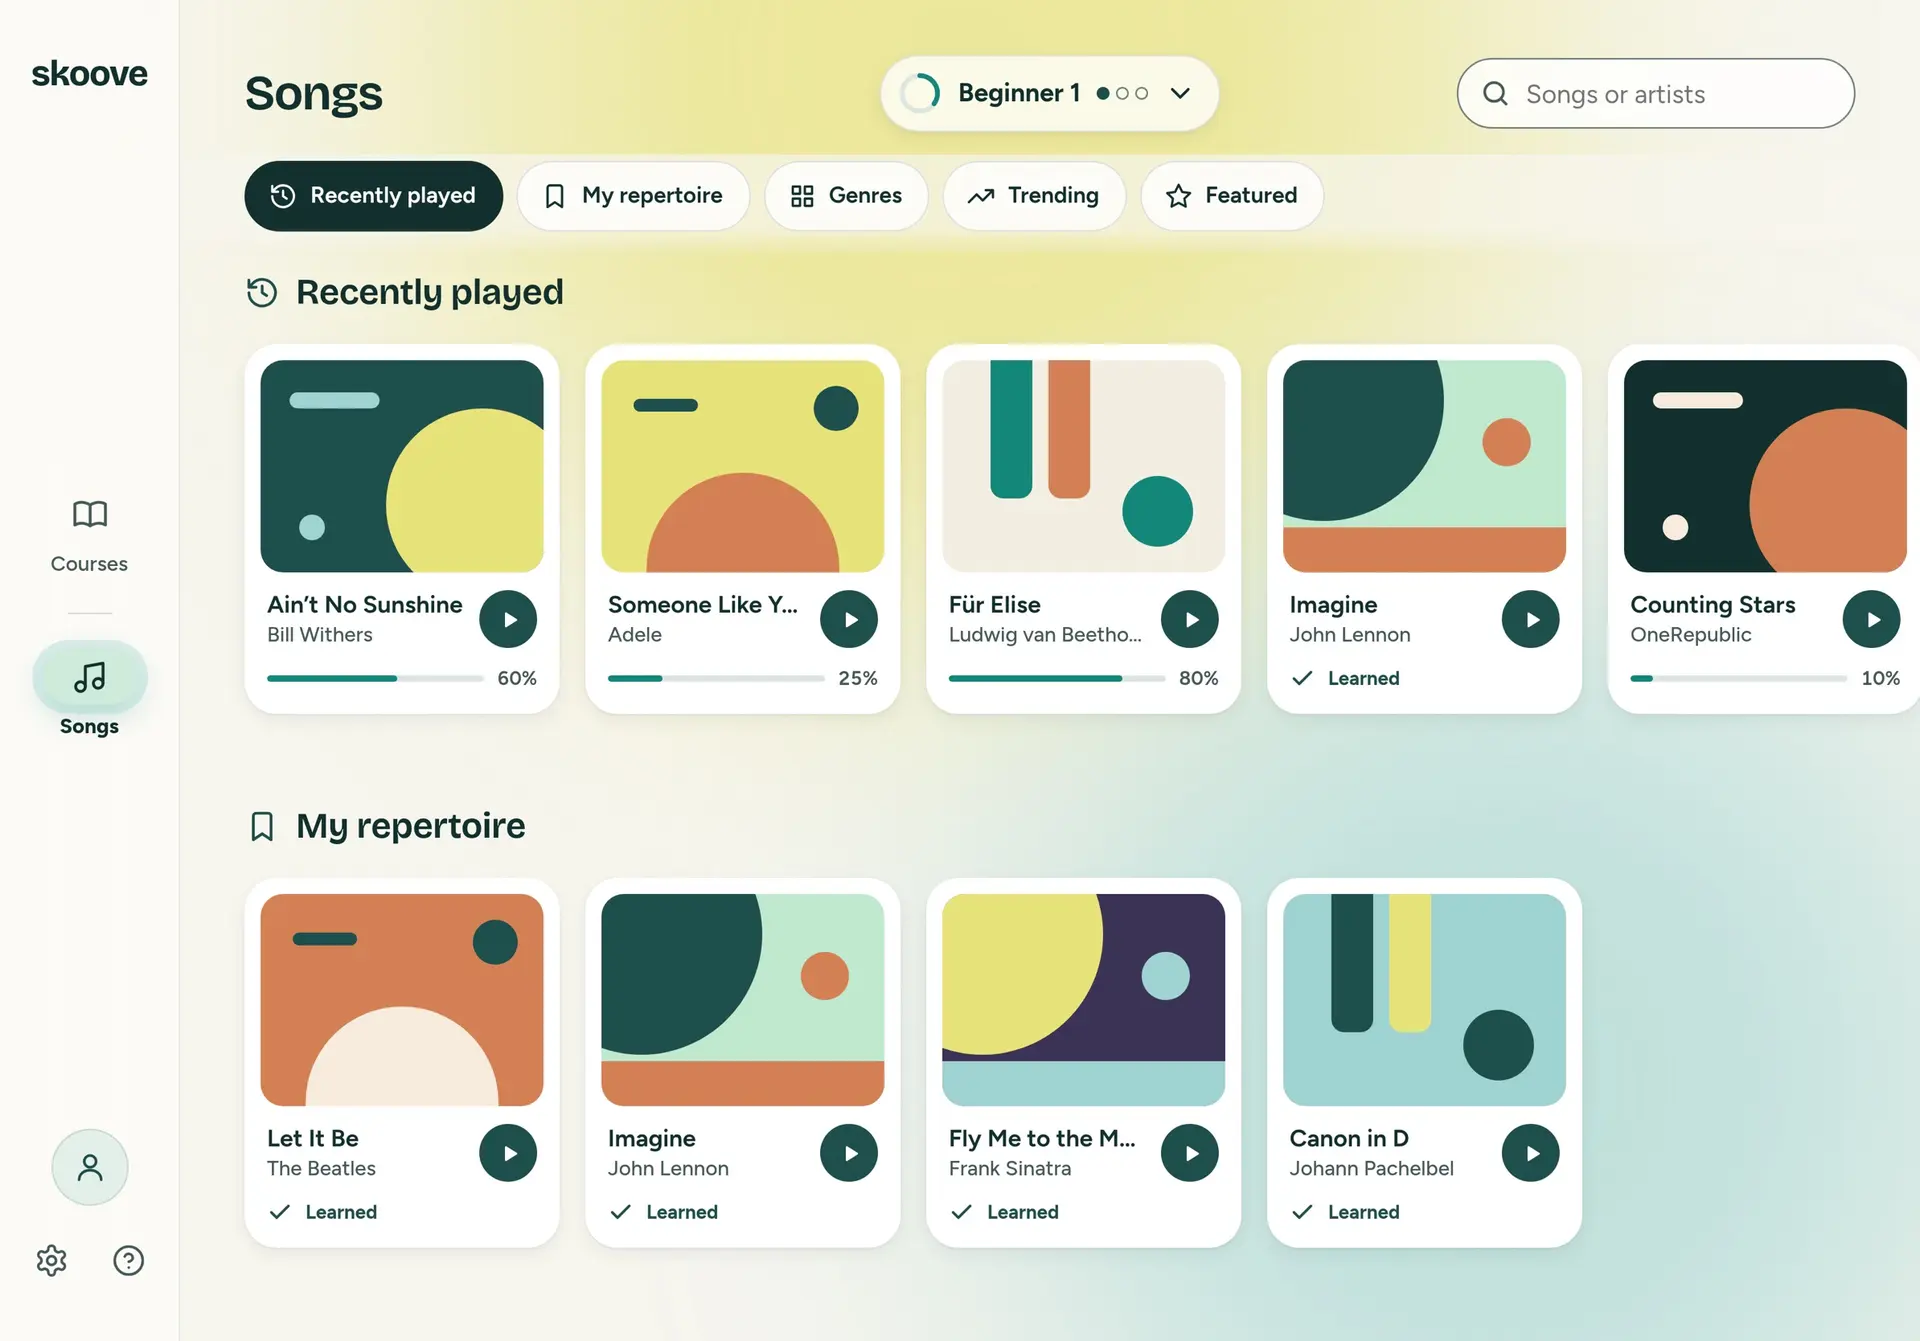Image resolution: width=1920 pixels, height=1341 pixels.
Task: Click the Counting Stars 10% progress bar
Action: tap(1738, 678)
